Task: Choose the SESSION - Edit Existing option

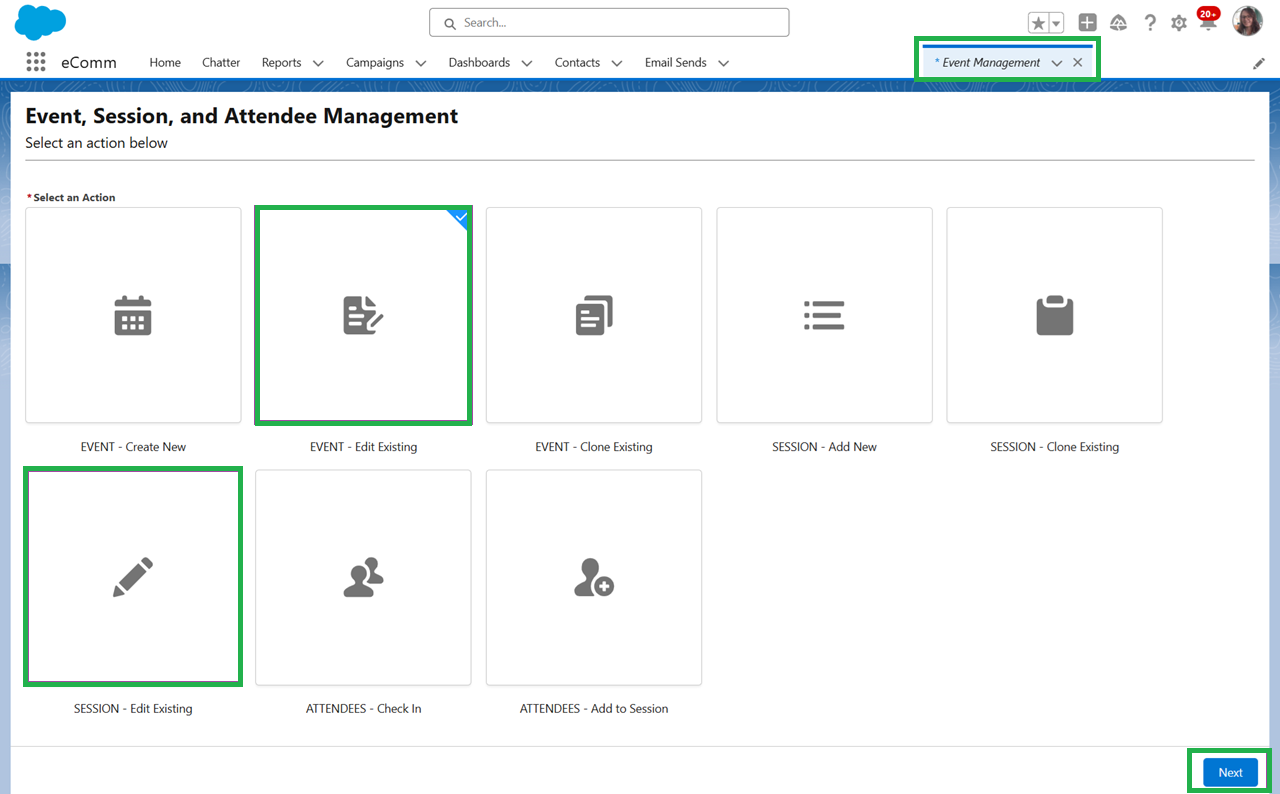Action: point(133,577)
